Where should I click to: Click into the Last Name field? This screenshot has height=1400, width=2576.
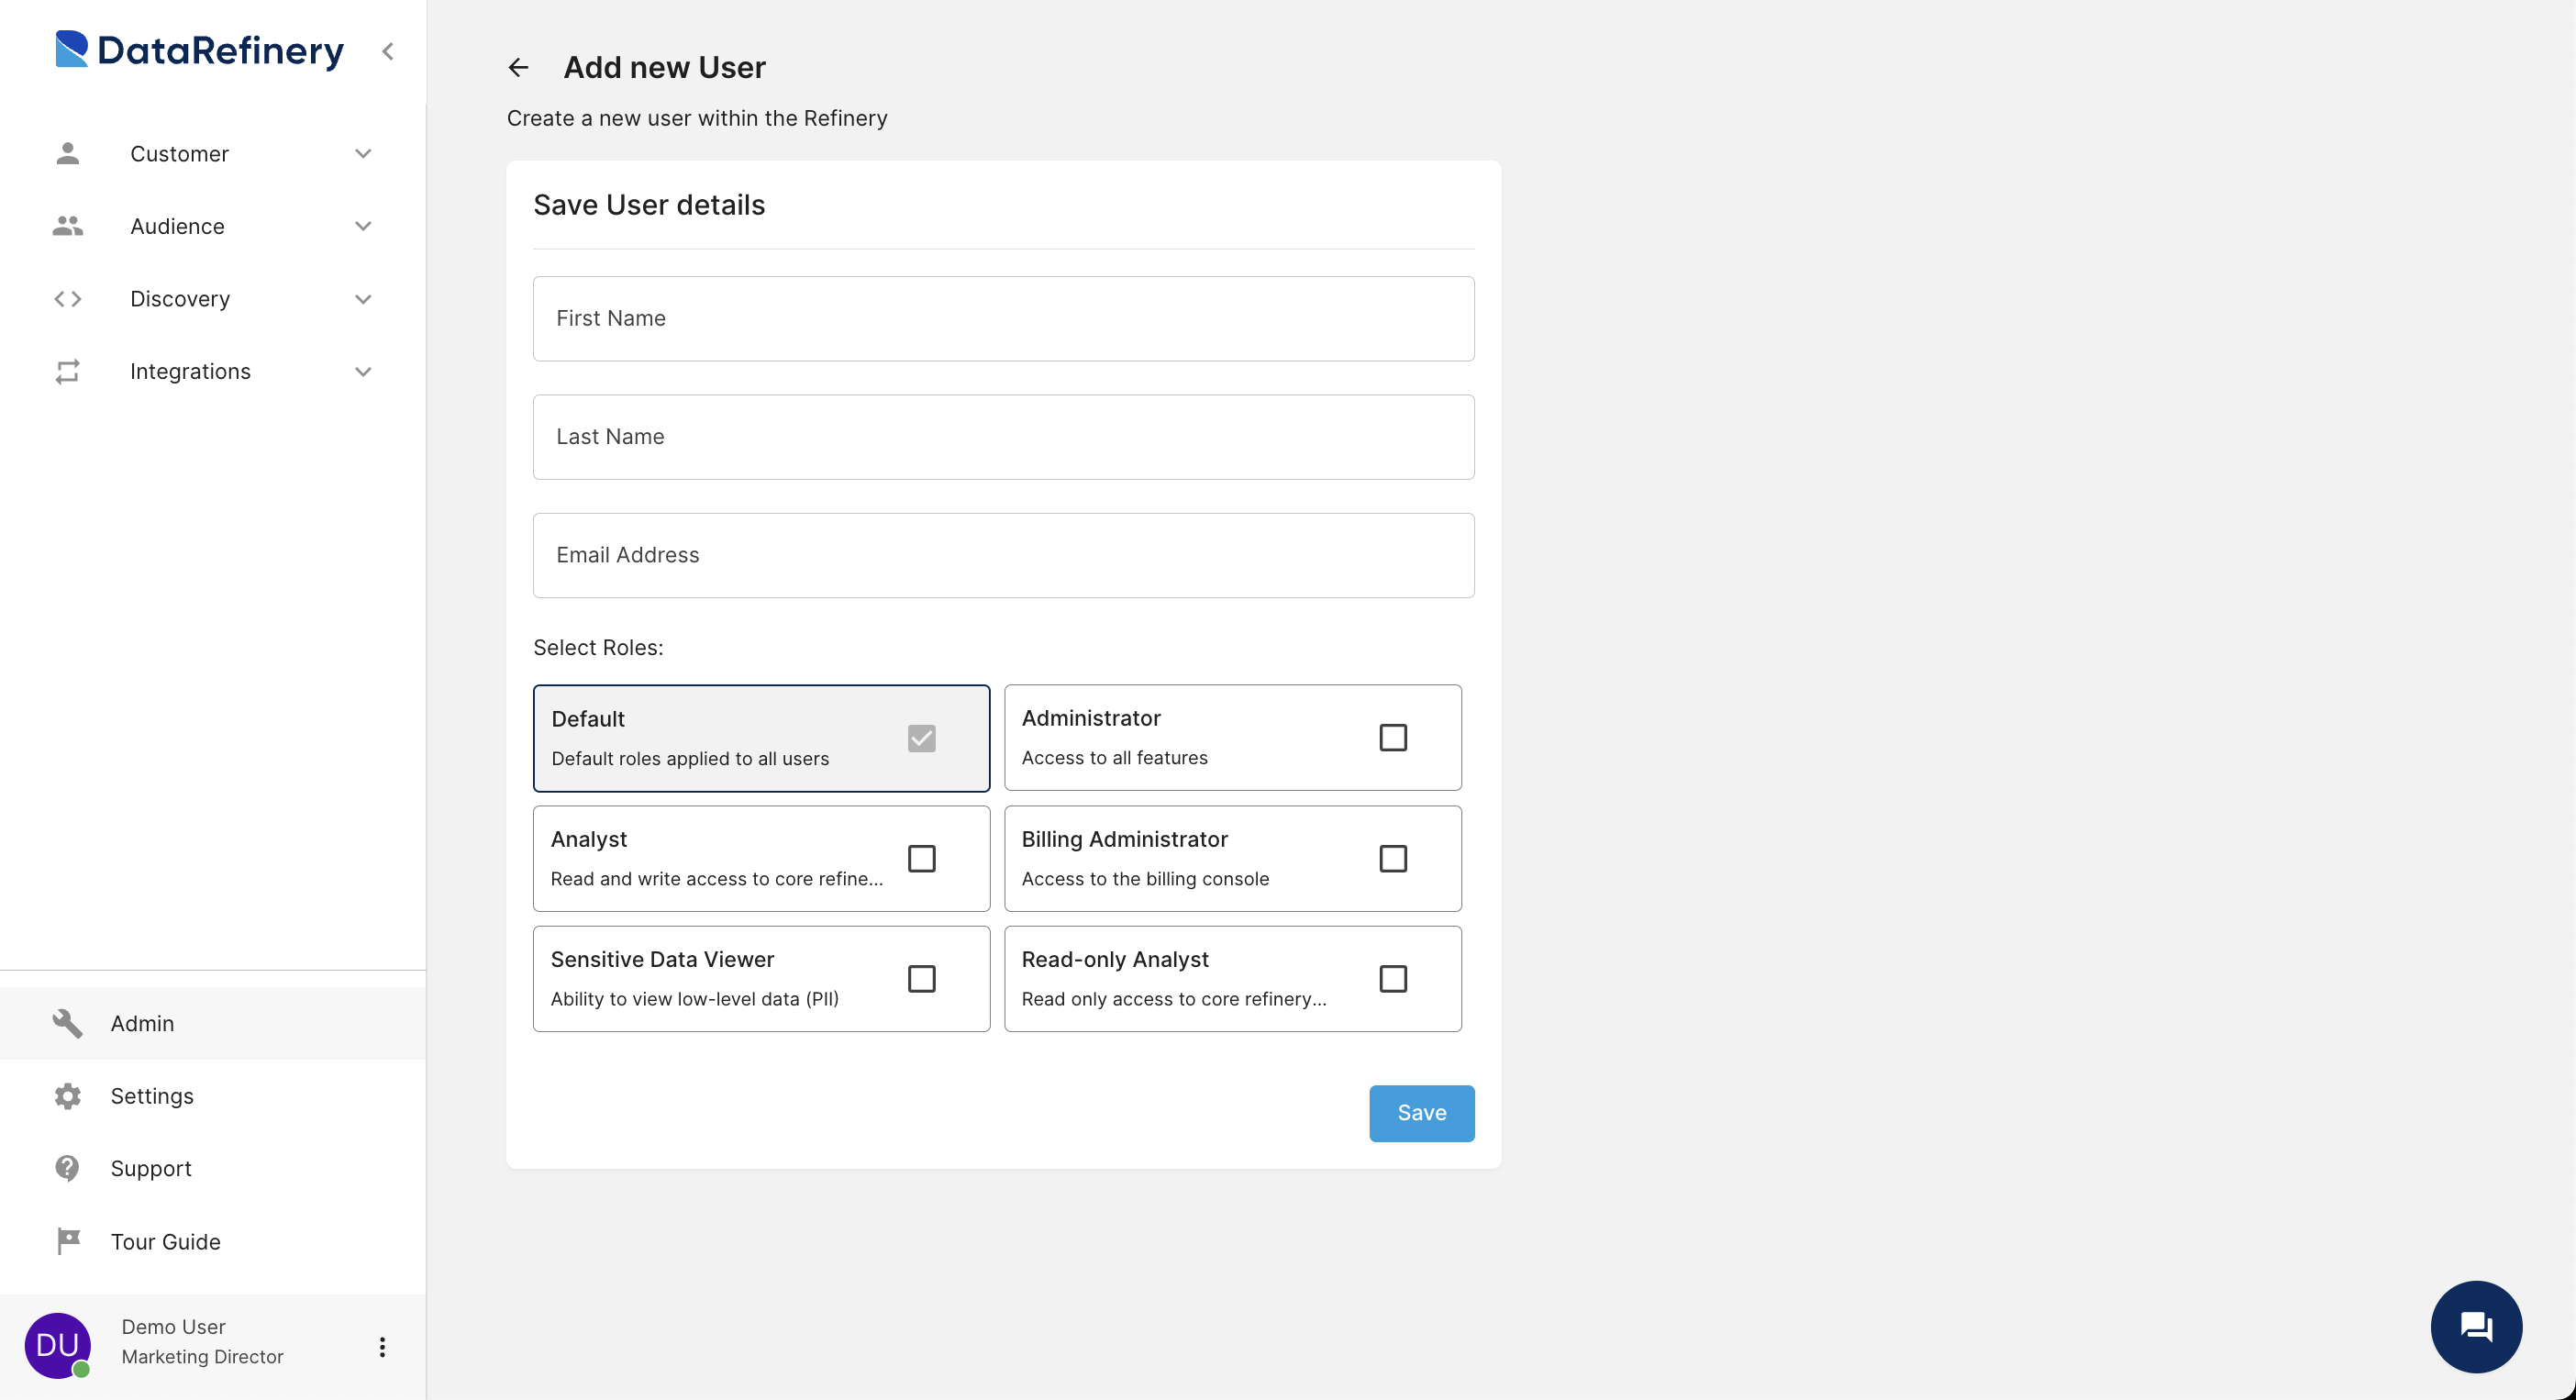[x=1003, y=436]
